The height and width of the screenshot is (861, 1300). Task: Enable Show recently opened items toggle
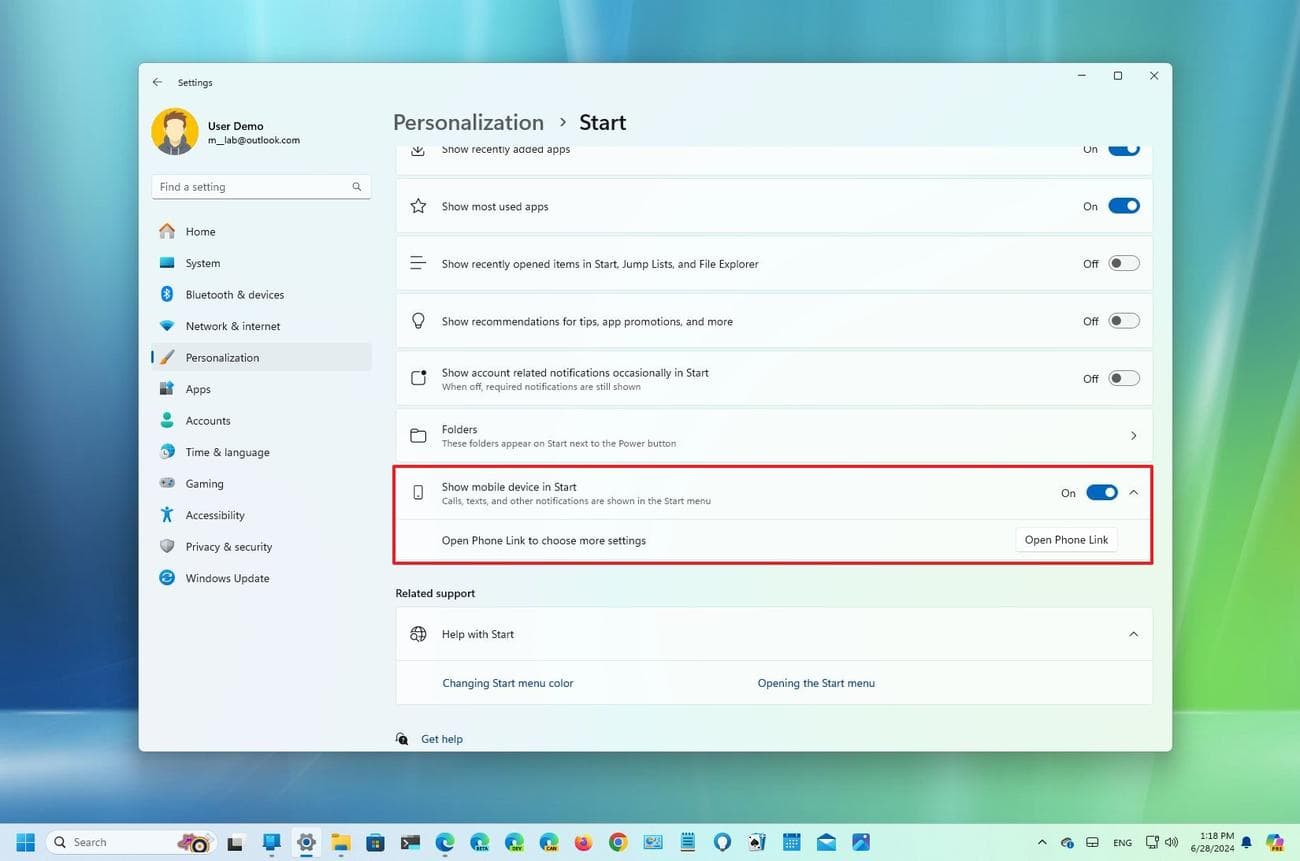[1124, 264]
